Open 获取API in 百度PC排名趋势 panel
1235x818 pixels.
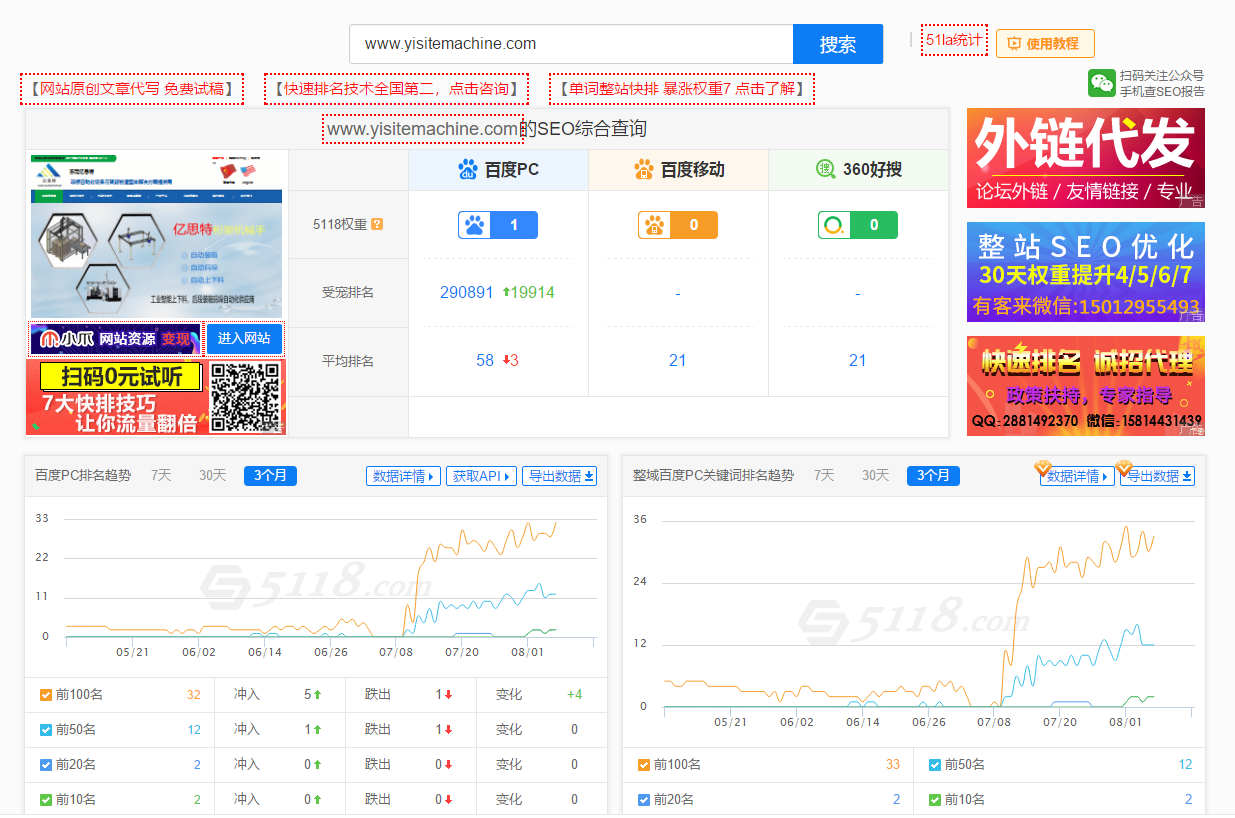point(482,476)
